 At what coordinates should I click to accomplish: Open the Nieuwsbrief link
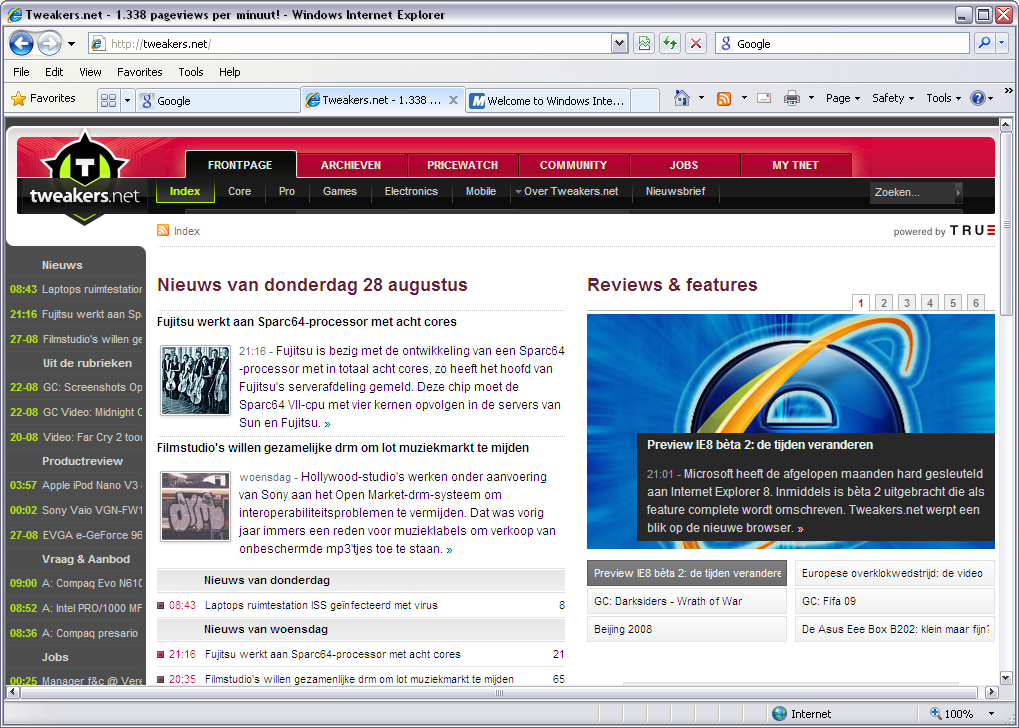pyautogui.click(x=675, y=191)
